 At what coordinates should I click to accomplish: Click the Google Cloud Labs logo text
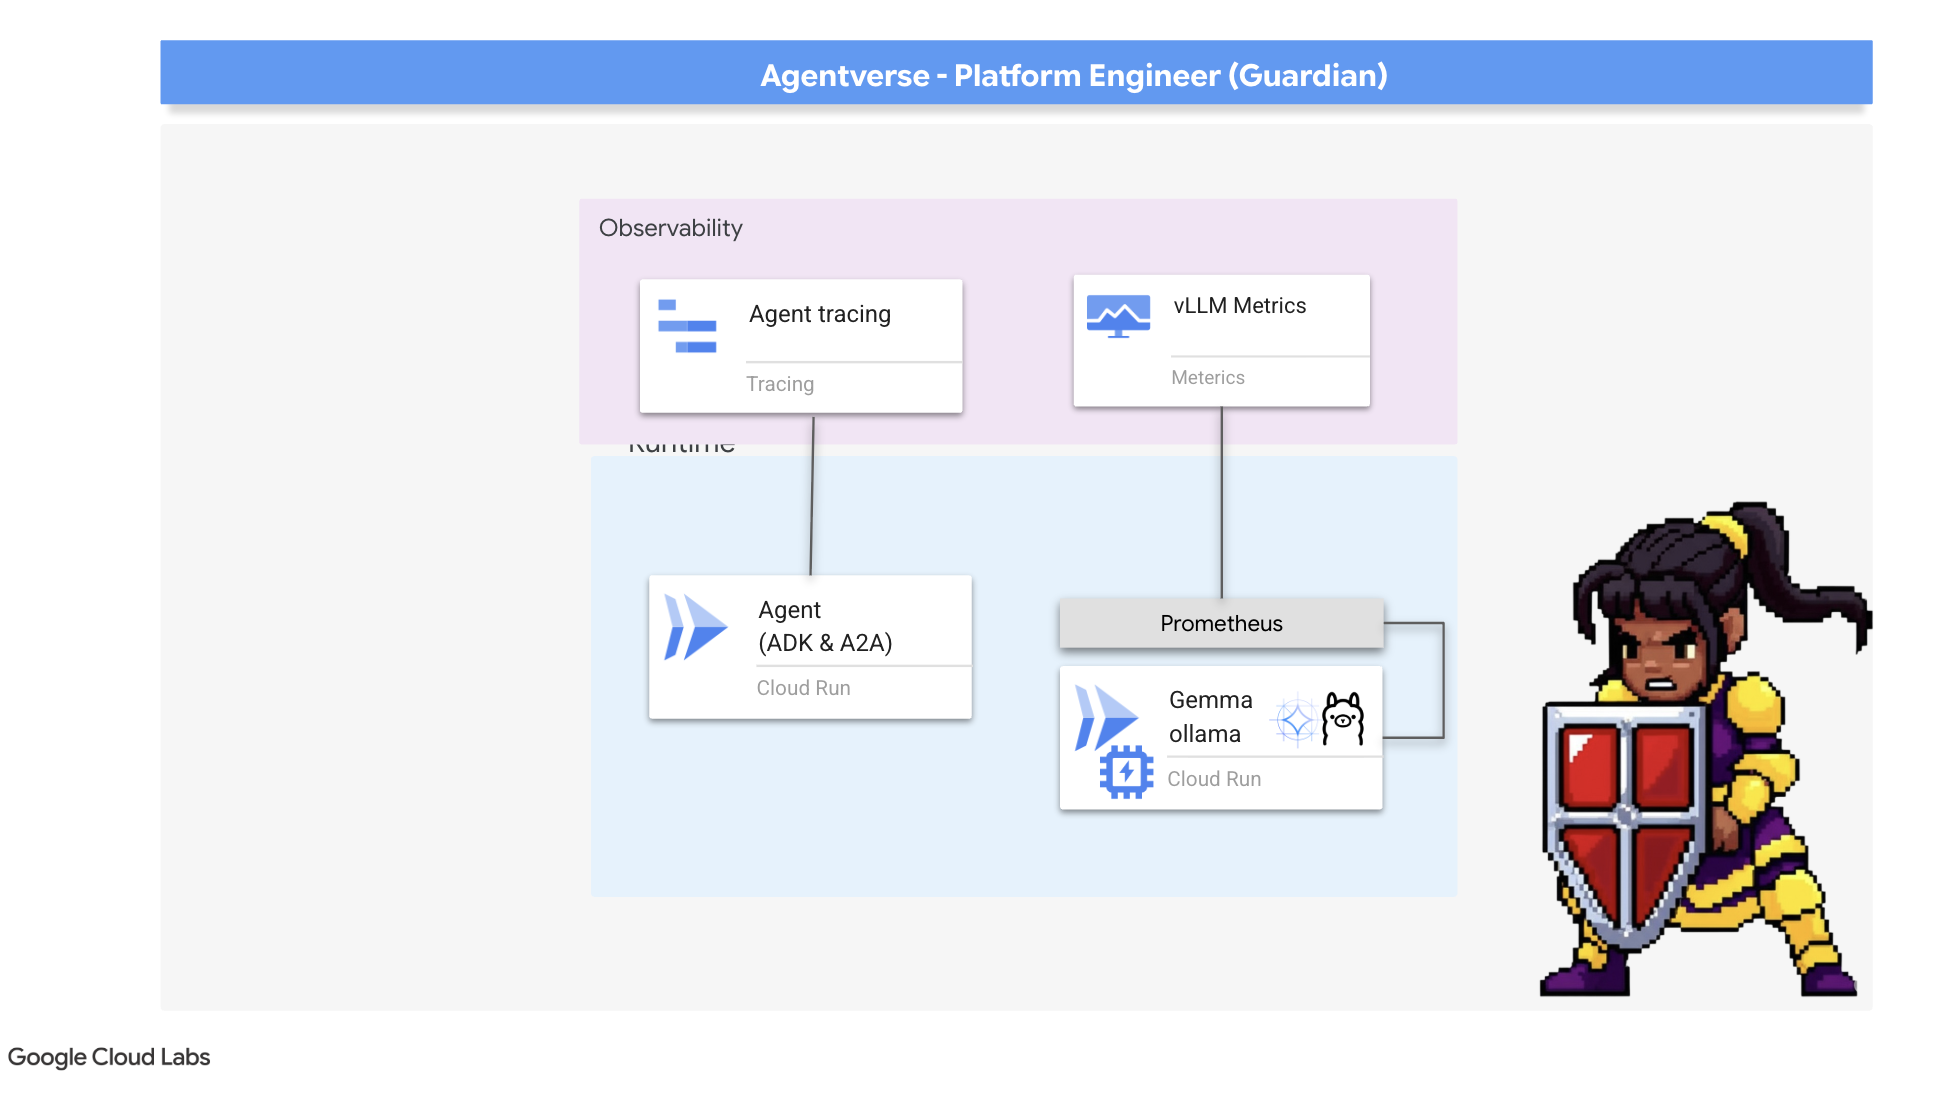(x=109, y=1057)
